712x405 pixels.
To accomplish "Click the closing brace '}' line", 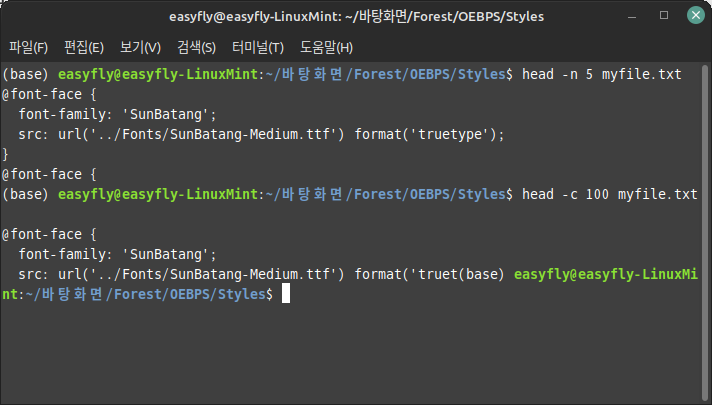I will pyautogui.click(x=5, y=154).
